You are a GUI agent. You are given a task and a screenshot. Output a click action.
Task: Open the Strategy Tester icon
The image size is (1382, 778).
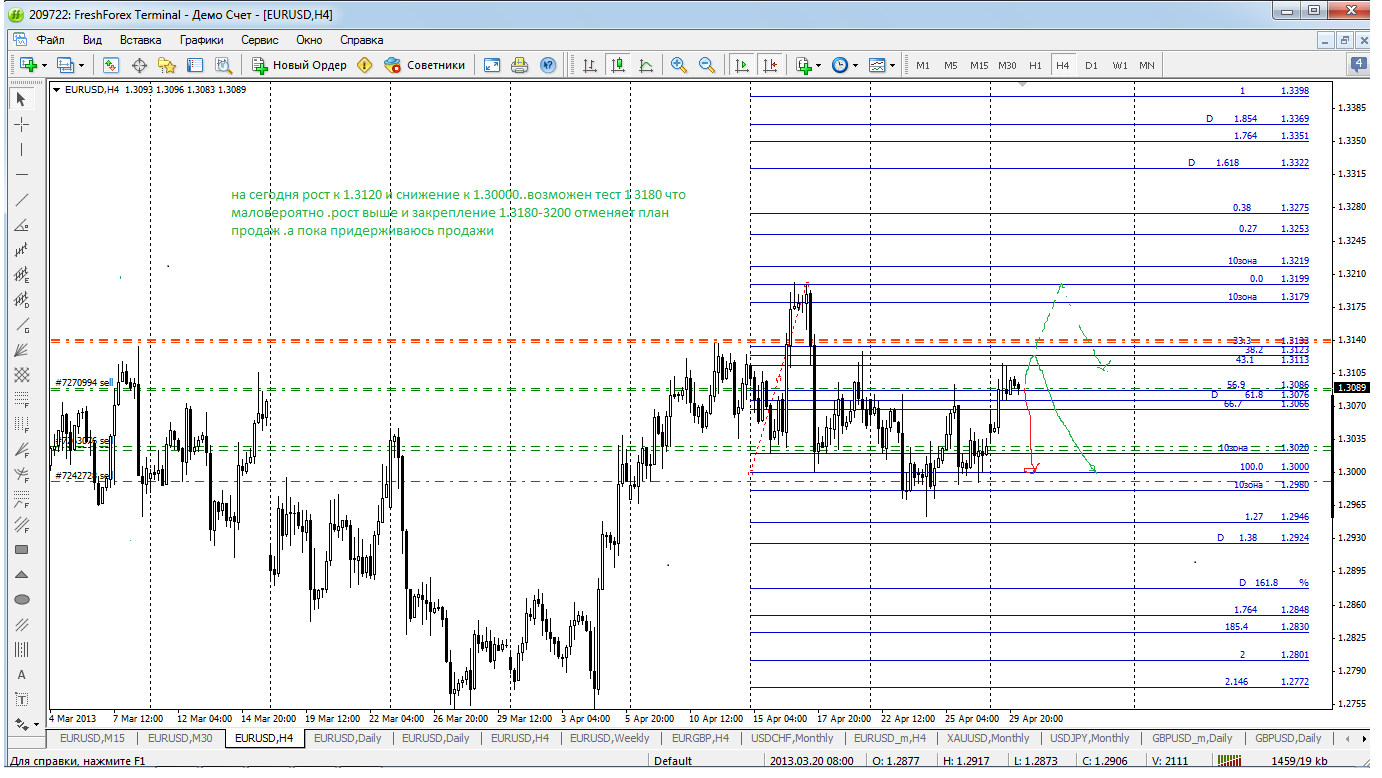coord(223,65)
